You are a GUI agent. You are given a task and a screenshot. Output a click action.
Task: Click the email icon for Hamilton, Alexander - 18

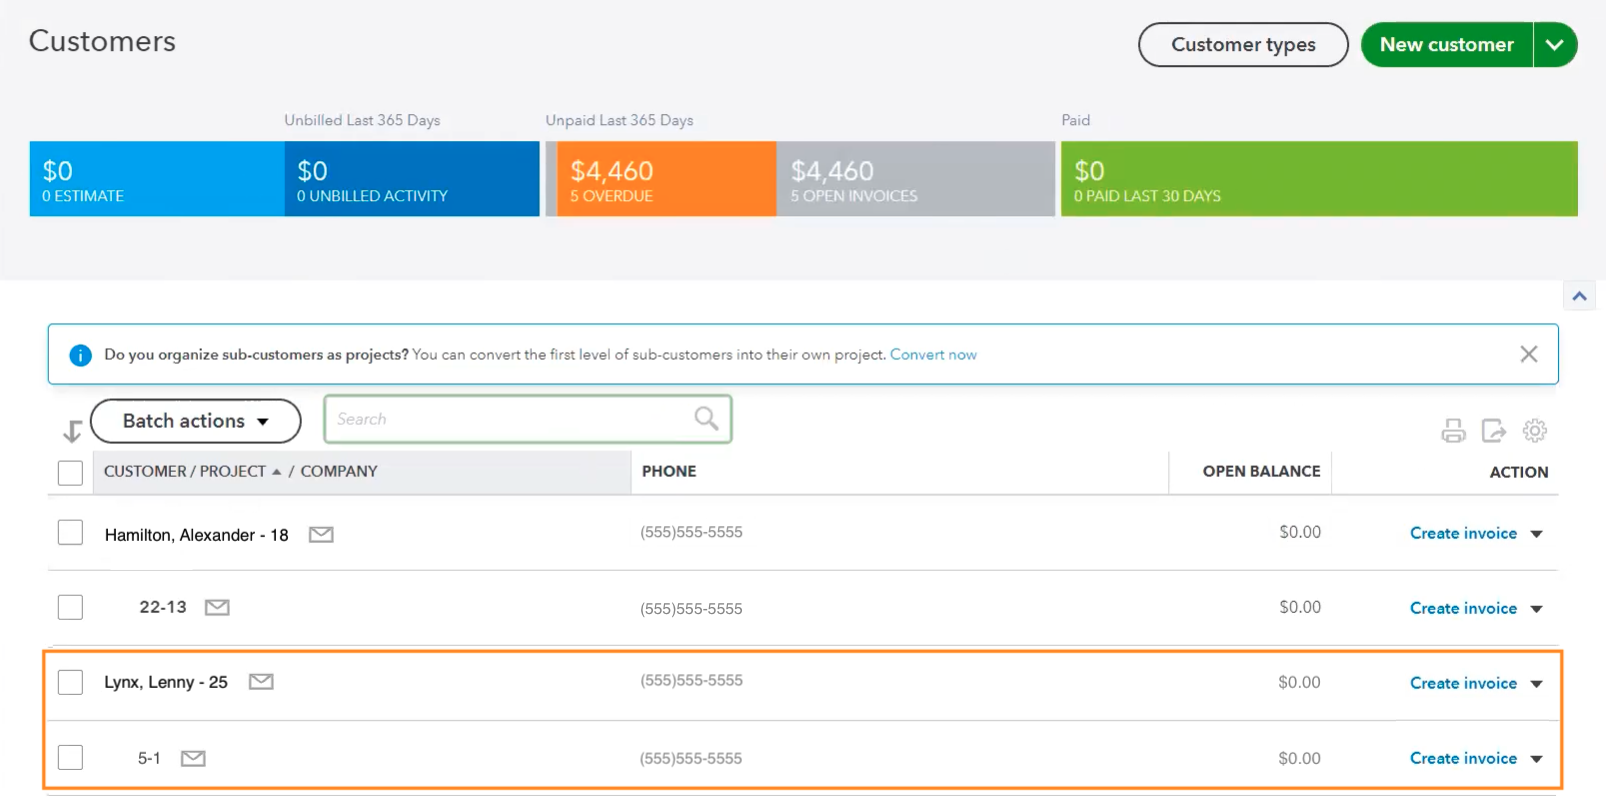click(321, 535)
